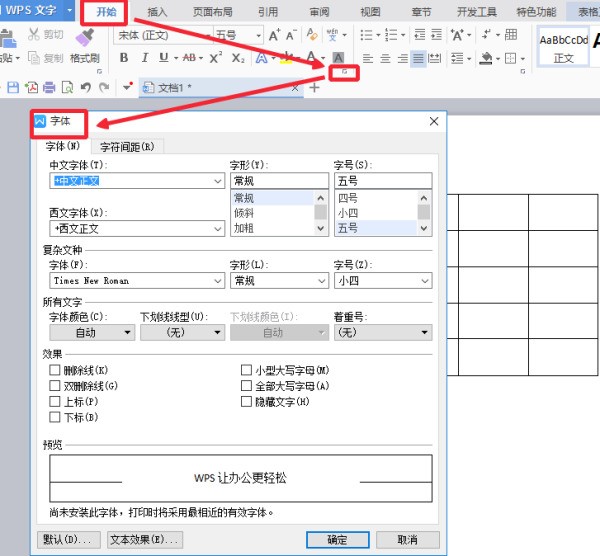Toggle bold formatting in ribbon

124,58
